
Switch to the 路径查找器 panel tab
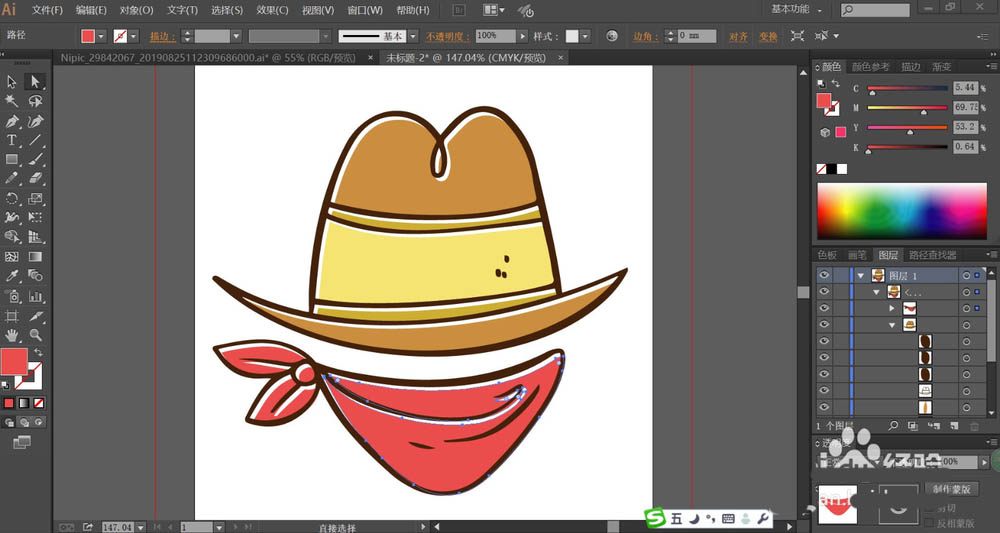[931, 255]
